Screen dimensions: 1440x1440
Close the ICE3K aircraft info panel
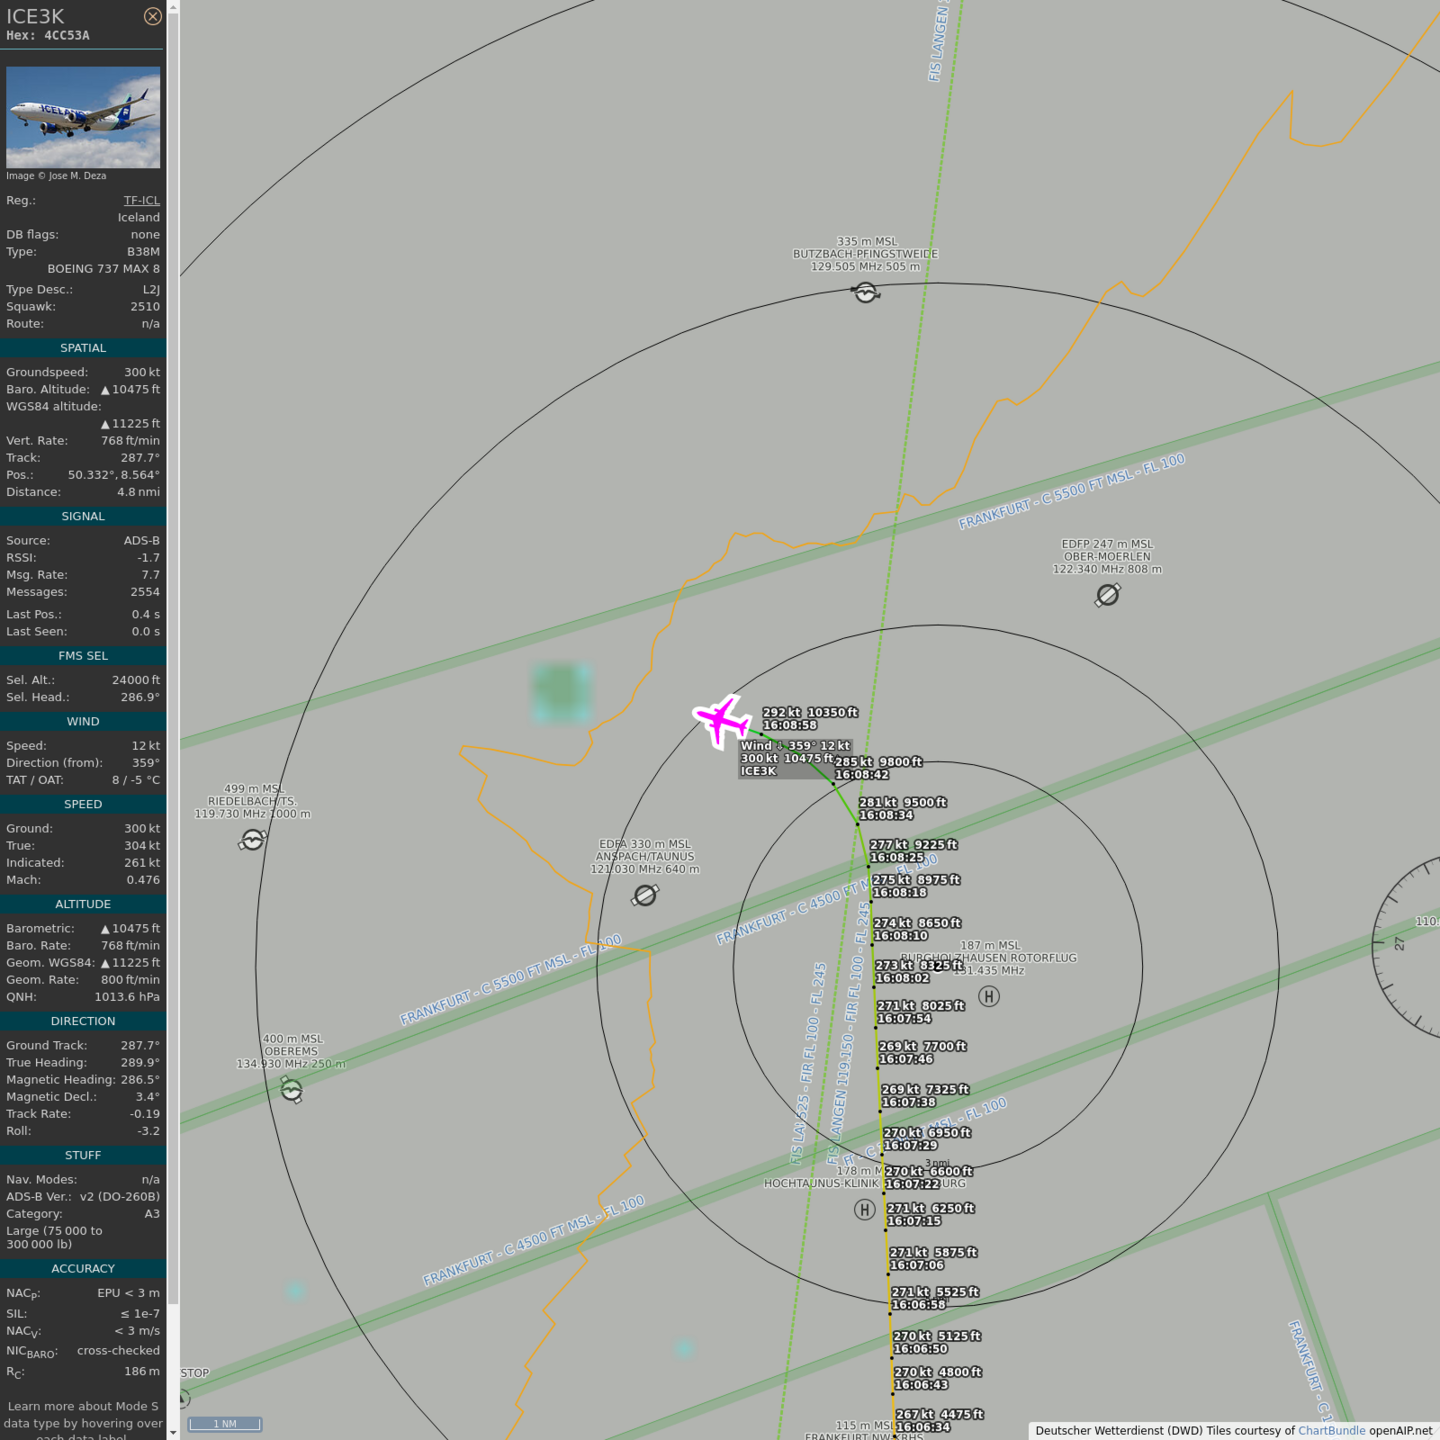(152, 16)
